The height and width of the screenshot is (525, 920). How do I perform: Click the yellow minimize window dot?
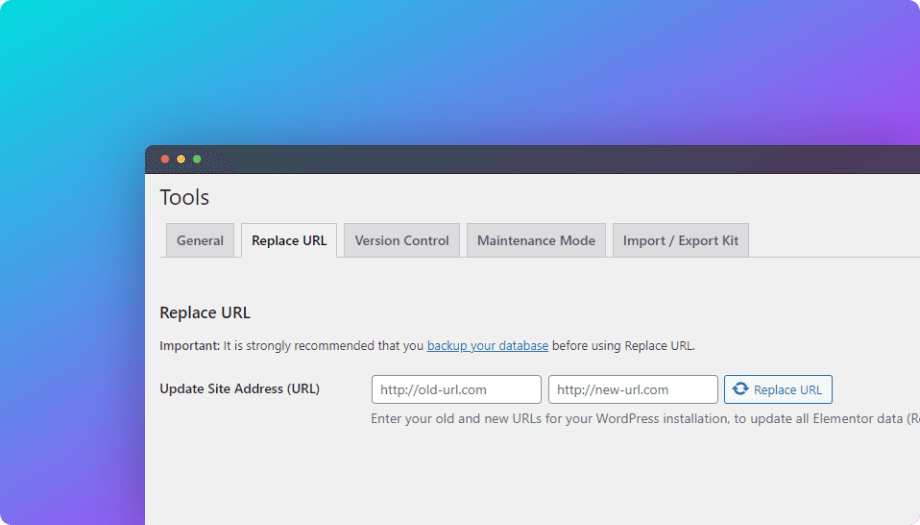click(x=181, y=159)
